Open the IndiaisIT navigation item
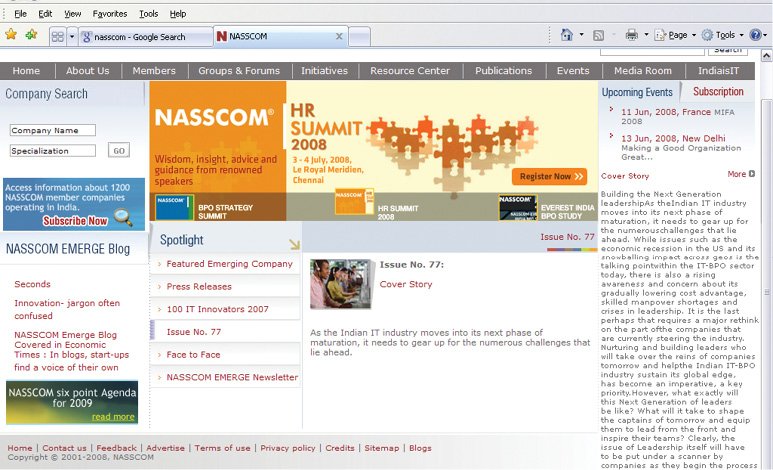The height and width of the screenshot is (470, 773). [x=719, y=71]
